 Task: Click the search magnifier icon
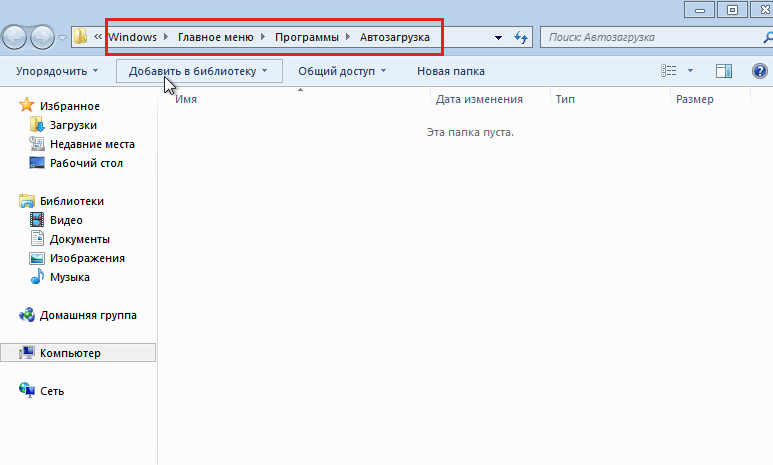[768, 37]
